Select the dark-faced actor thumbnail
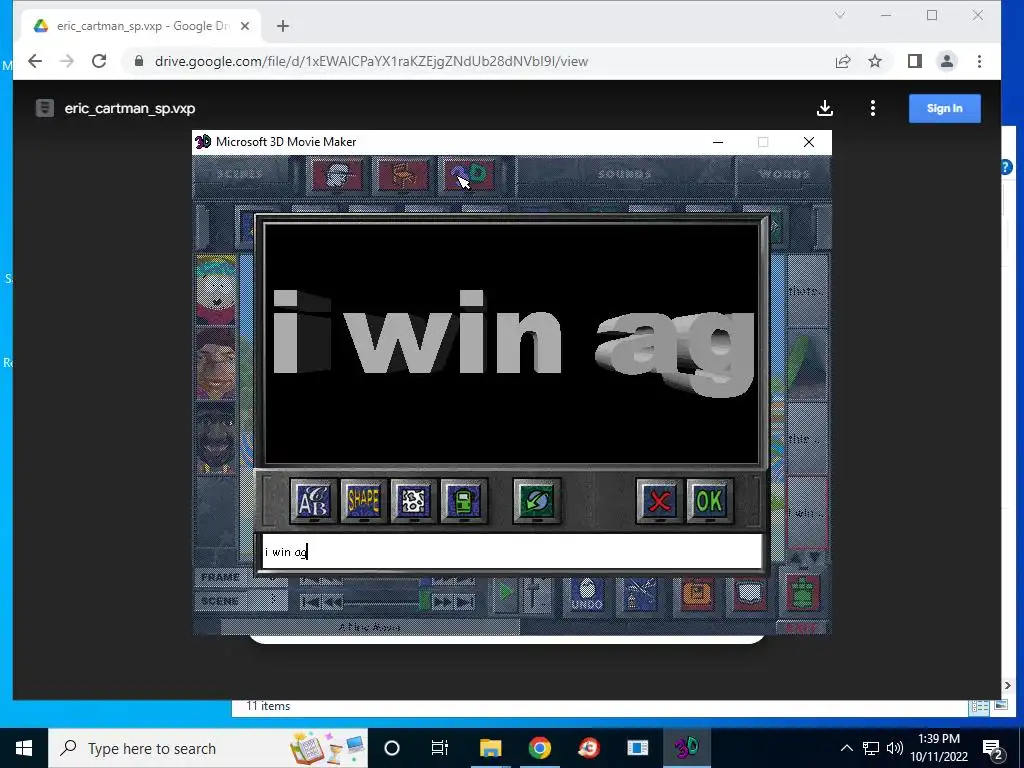 click(x=216, y=438)
